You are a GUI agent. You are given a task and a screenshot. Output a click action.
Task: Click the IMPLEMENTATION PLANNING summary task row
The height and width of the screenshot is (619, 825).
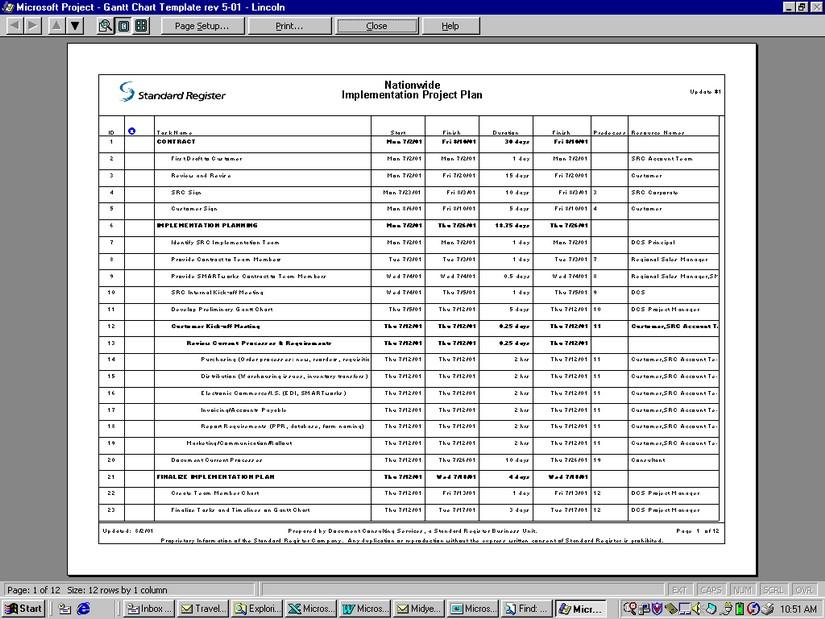[409, 226]
